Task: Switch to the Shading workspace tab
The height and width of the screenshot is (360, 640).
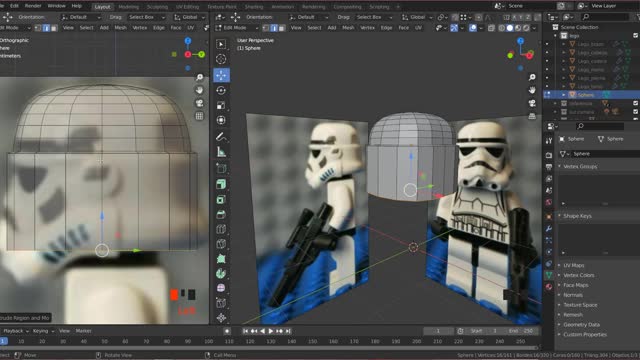Action: 254,7
